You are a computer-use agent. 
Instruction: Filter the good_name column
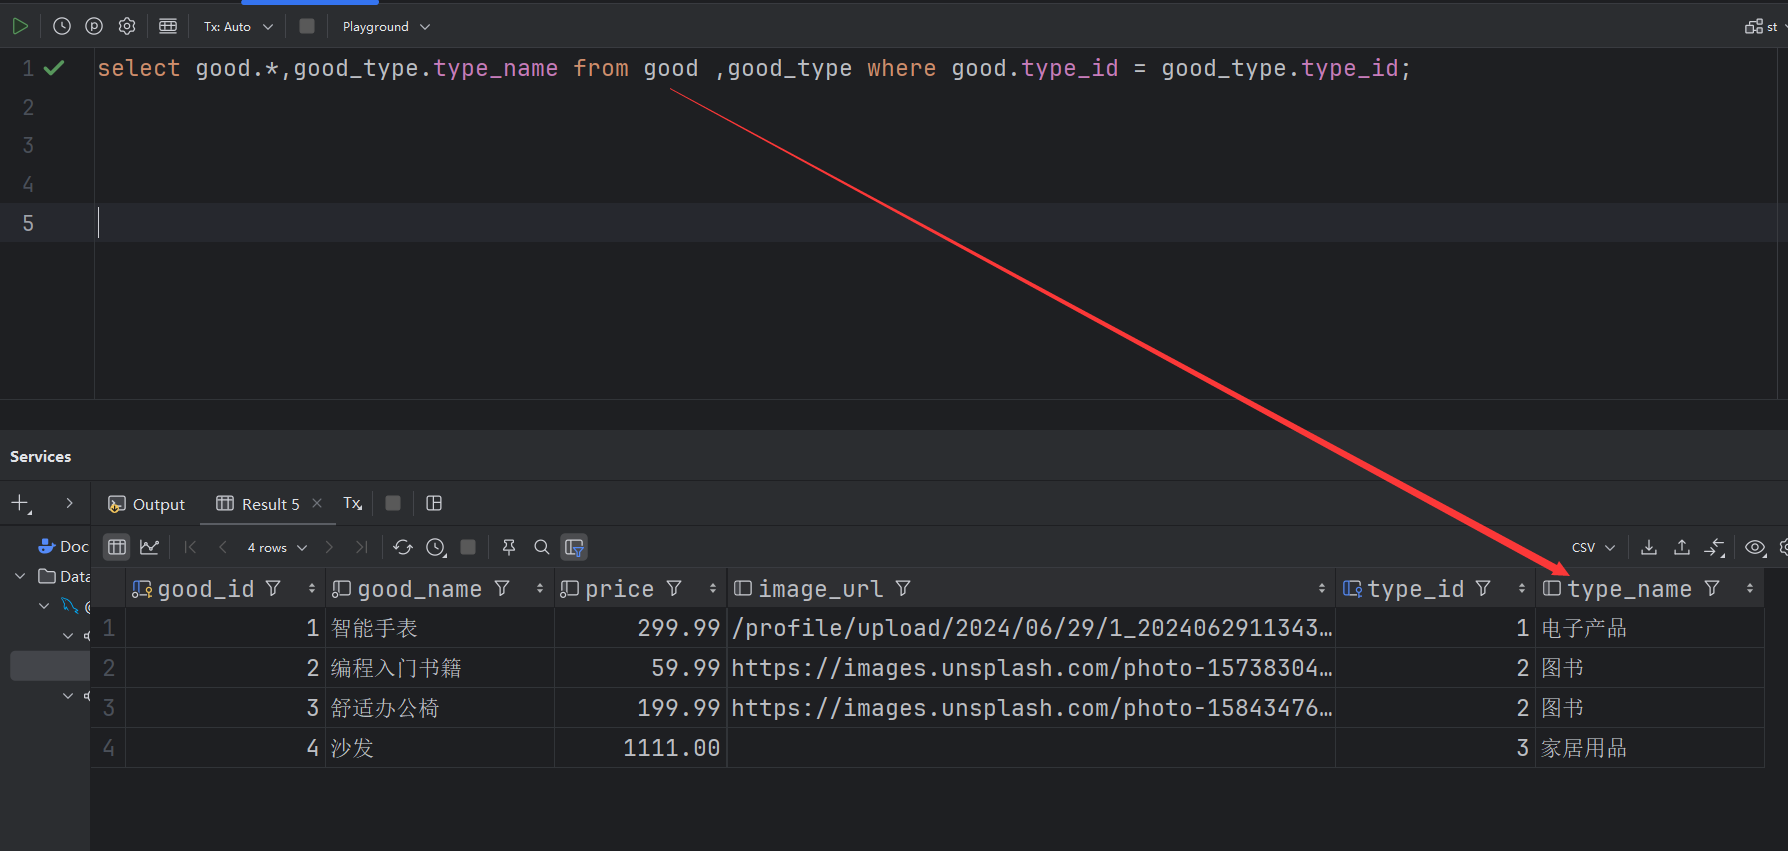[x=502, y=589]
